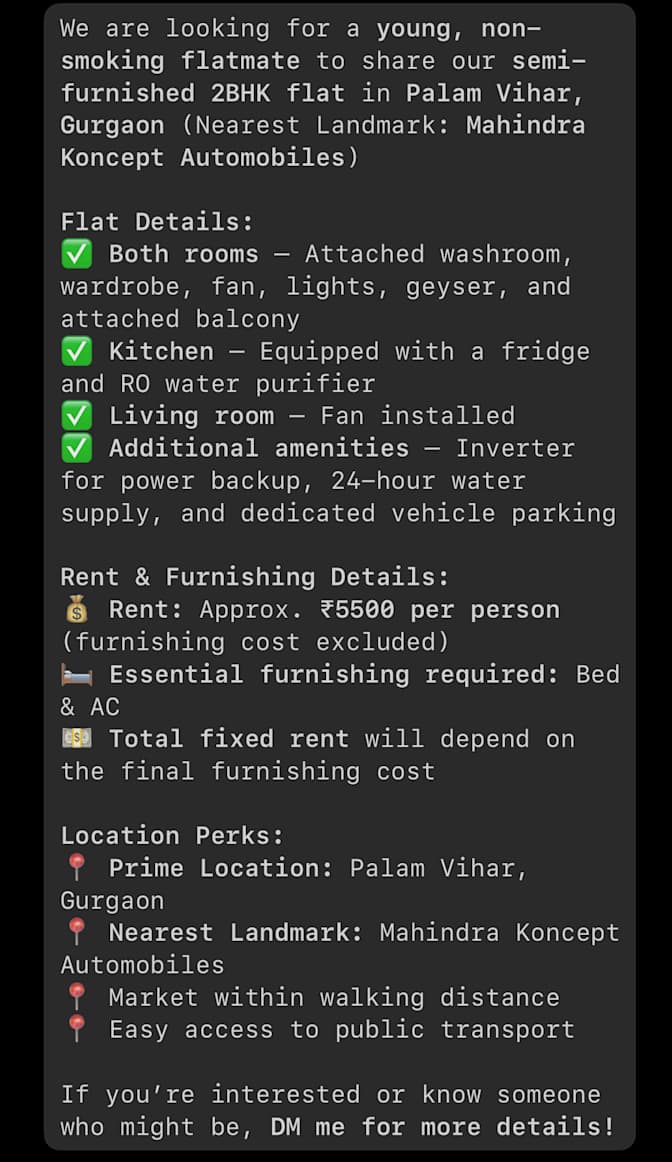The width and height of the screenshot is (672, 1162).
Task: Click the young, non-smoking flatmate phrase
Action: (x=301, y=44)
